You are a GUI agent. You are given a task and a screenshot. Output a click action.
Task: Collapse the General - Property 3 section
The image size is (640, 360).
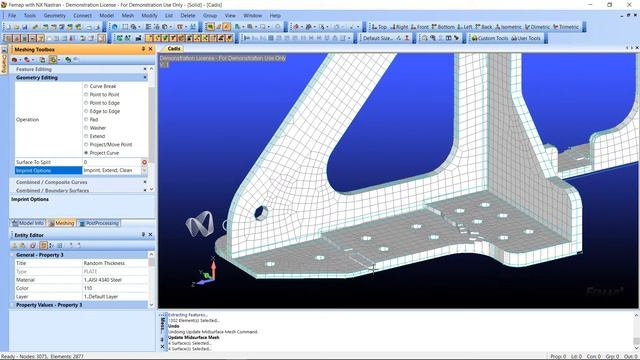12,255
